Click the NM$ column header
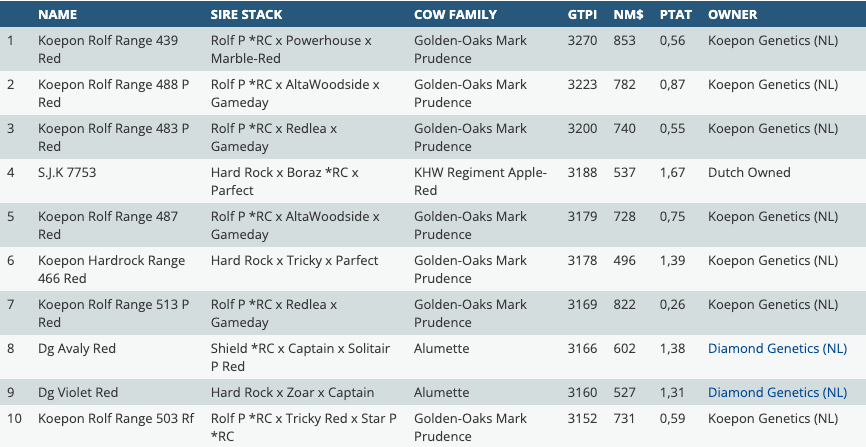 pyautogui.click(x=627, y=15)
